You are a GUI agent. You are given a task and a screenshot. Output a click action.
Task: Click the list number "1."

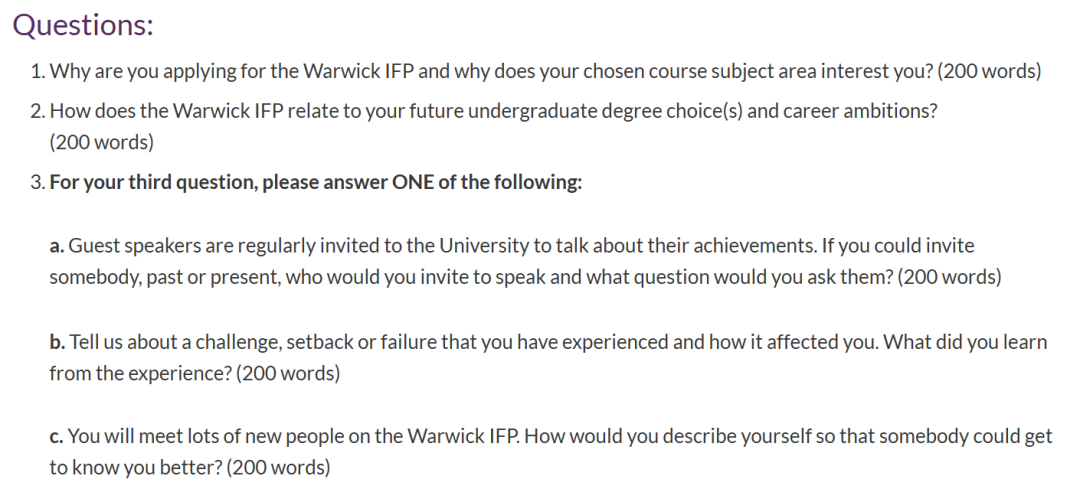tap(37, 72)
